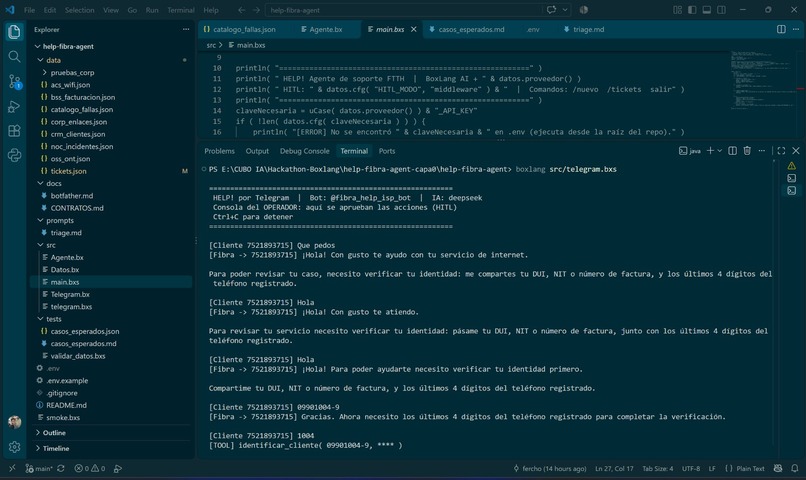Image resolution: width=806 pixels, height=480 pixels.
Task: Create a new terminal with the plus icon
Action: pyautogui.click(x=710, y=151)
